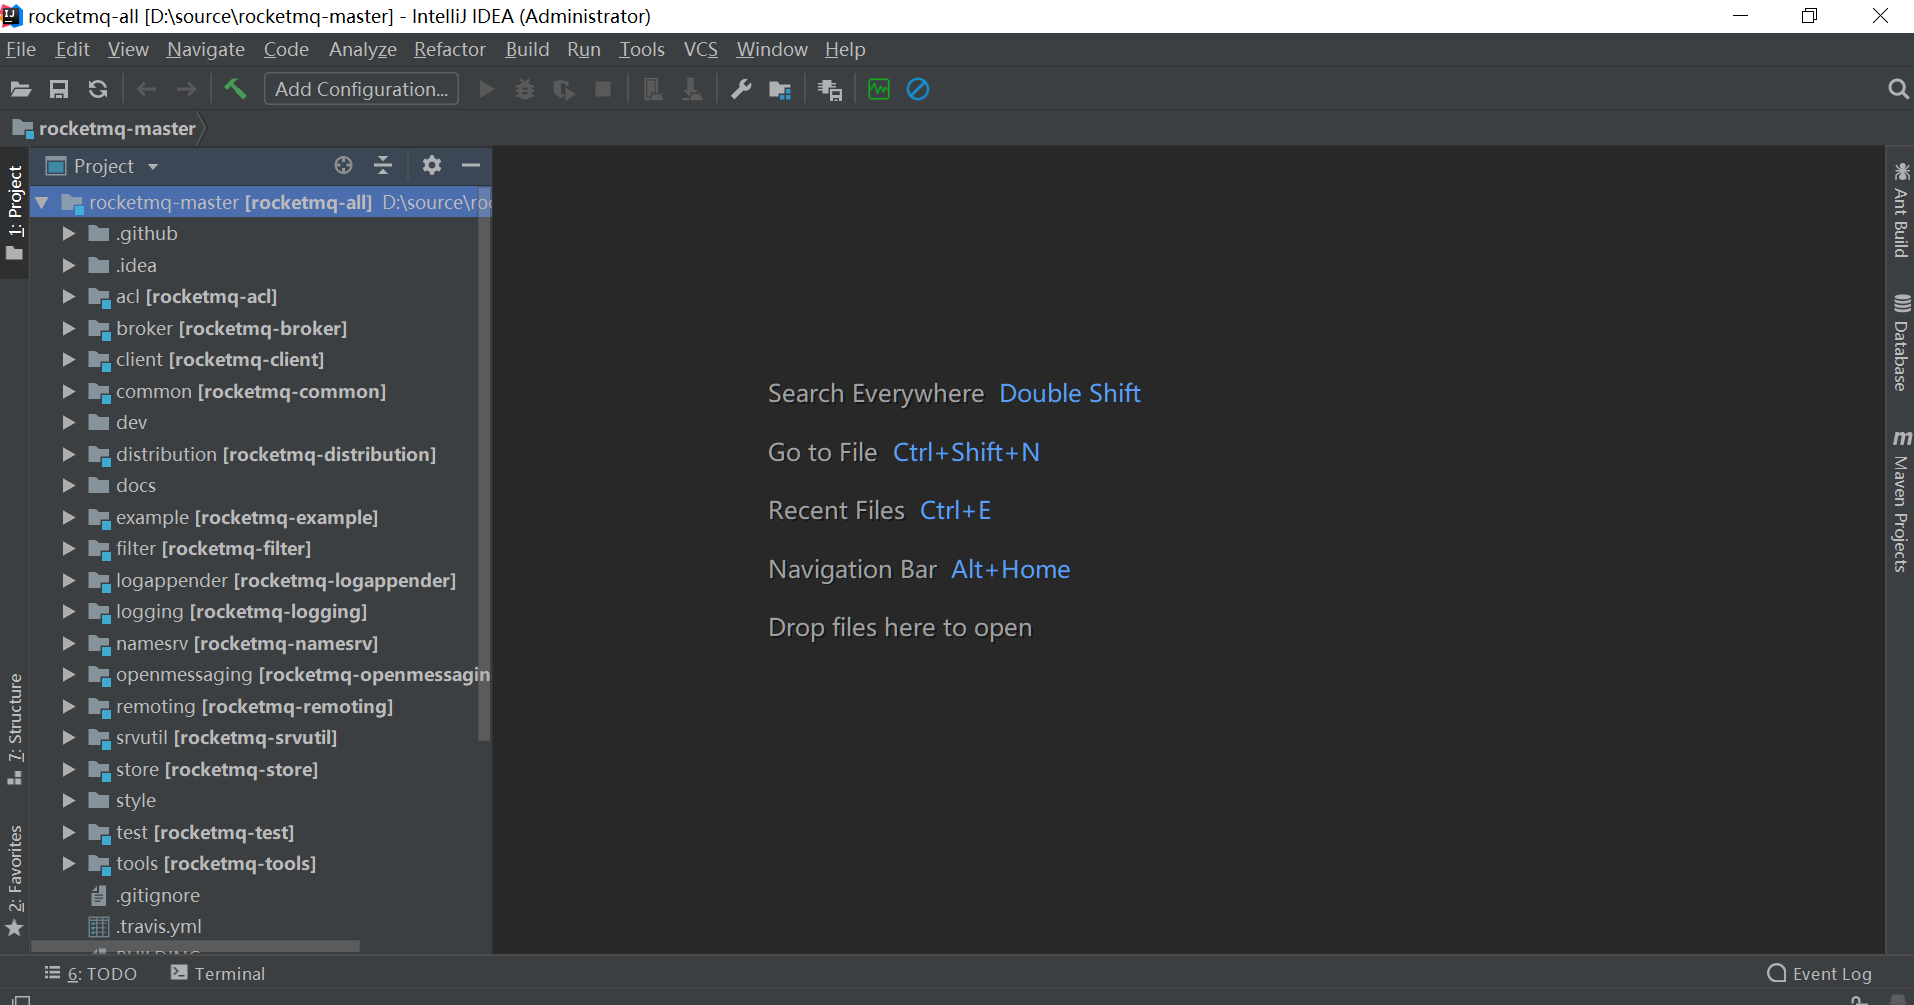Open Settings via the wrench icon
The image size is (1914, 1005).
tap(741, 89)
